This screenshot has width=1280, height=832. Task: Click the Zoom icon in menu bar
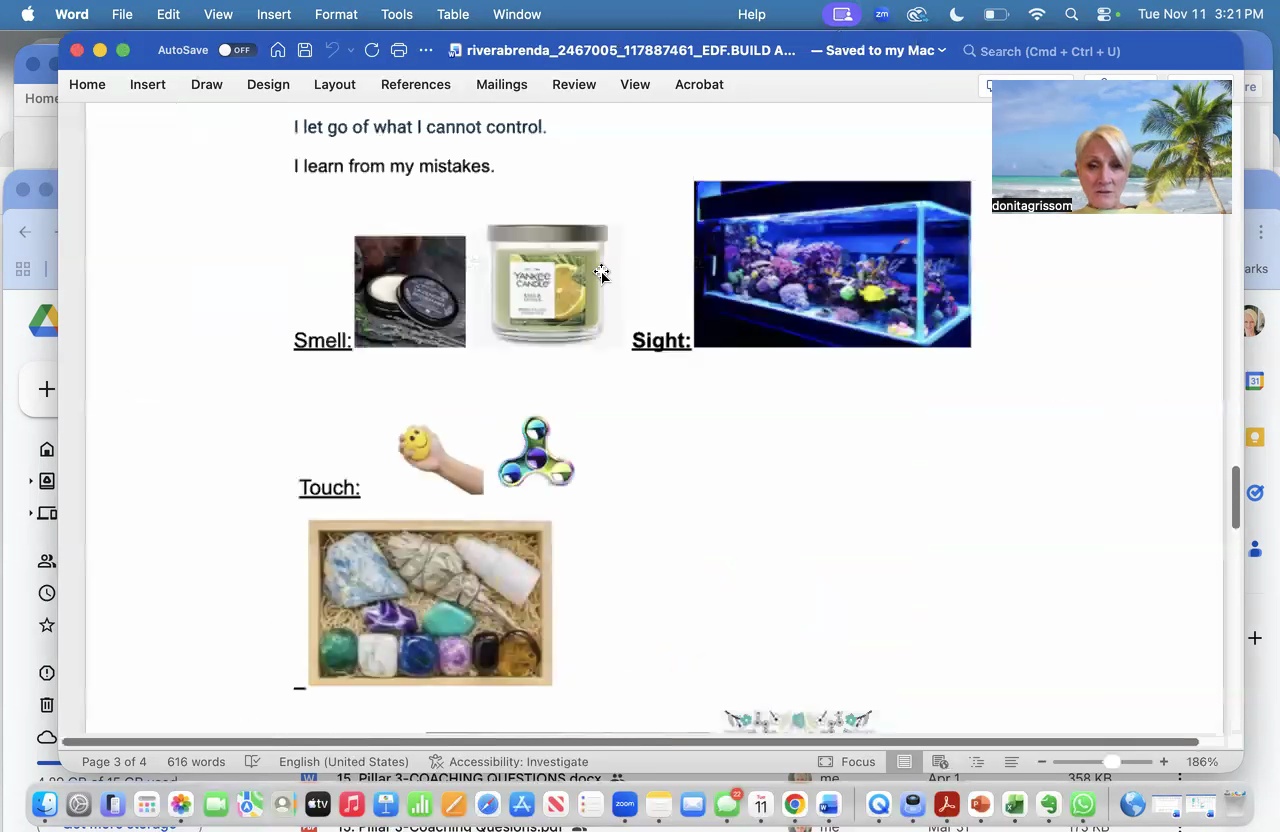point(881,14)
